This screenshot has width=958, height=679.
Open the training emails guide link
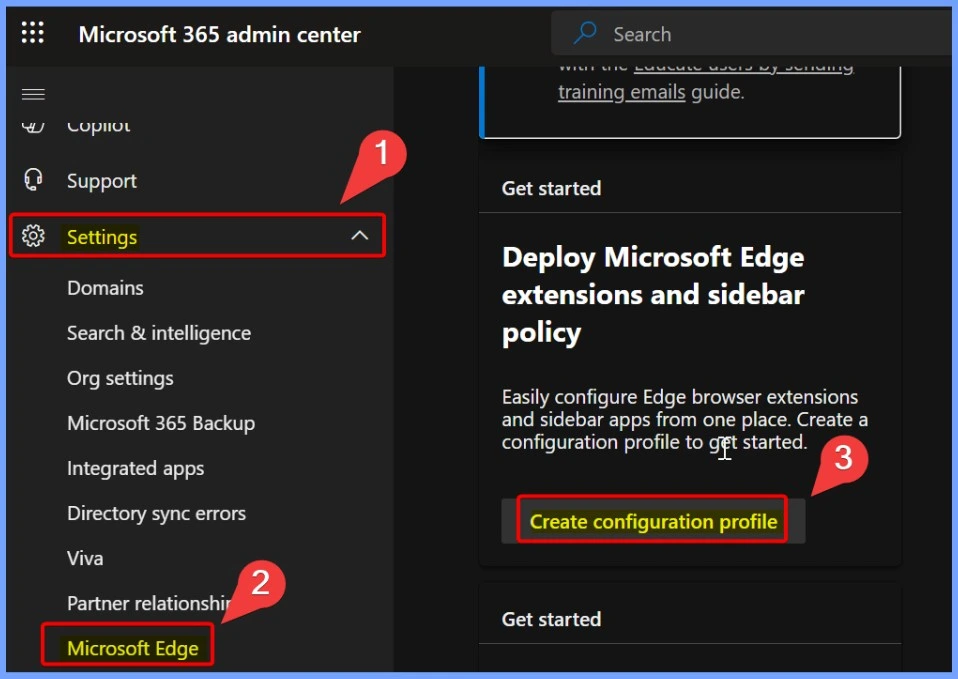pyautogui.click(x=621, y=92)
